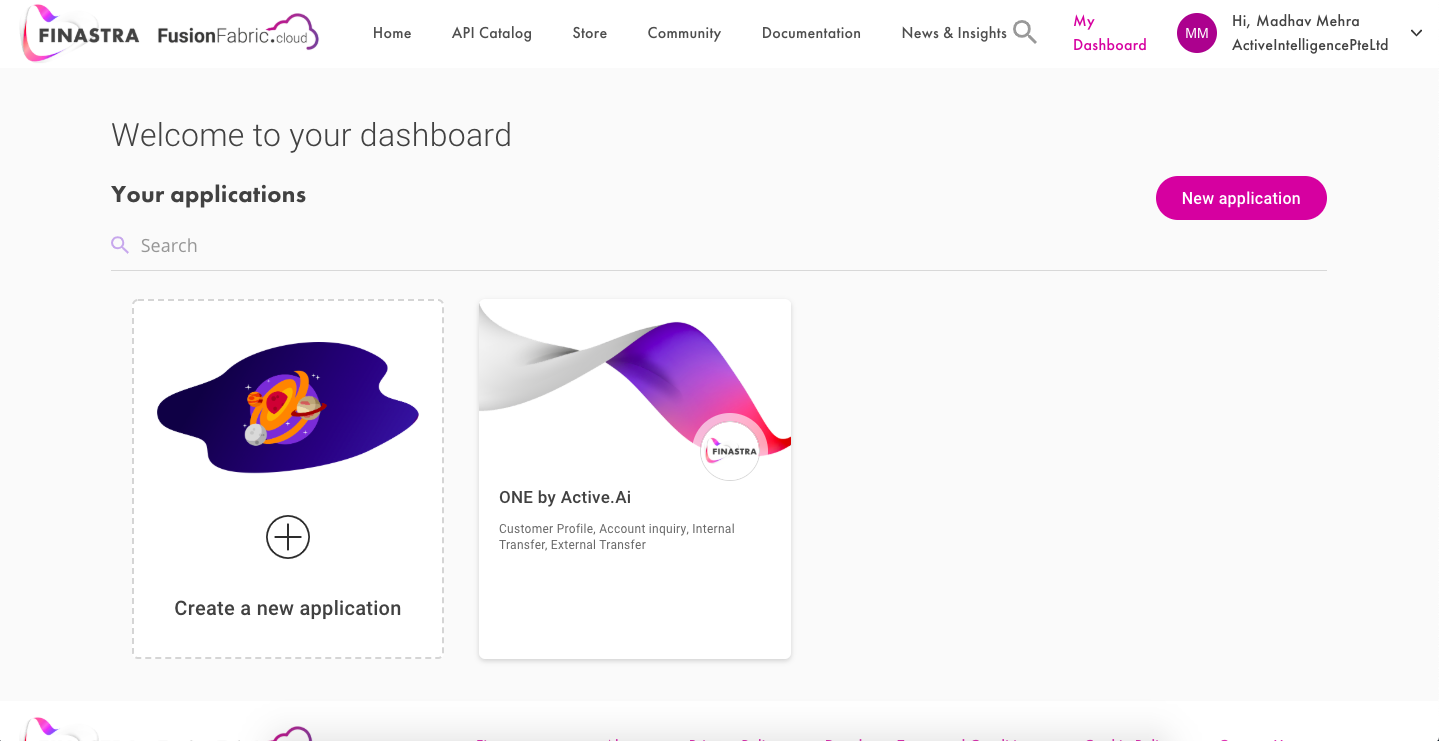Click the New application button
This screenshot has width=1439, height=741.
point(1241,198)
